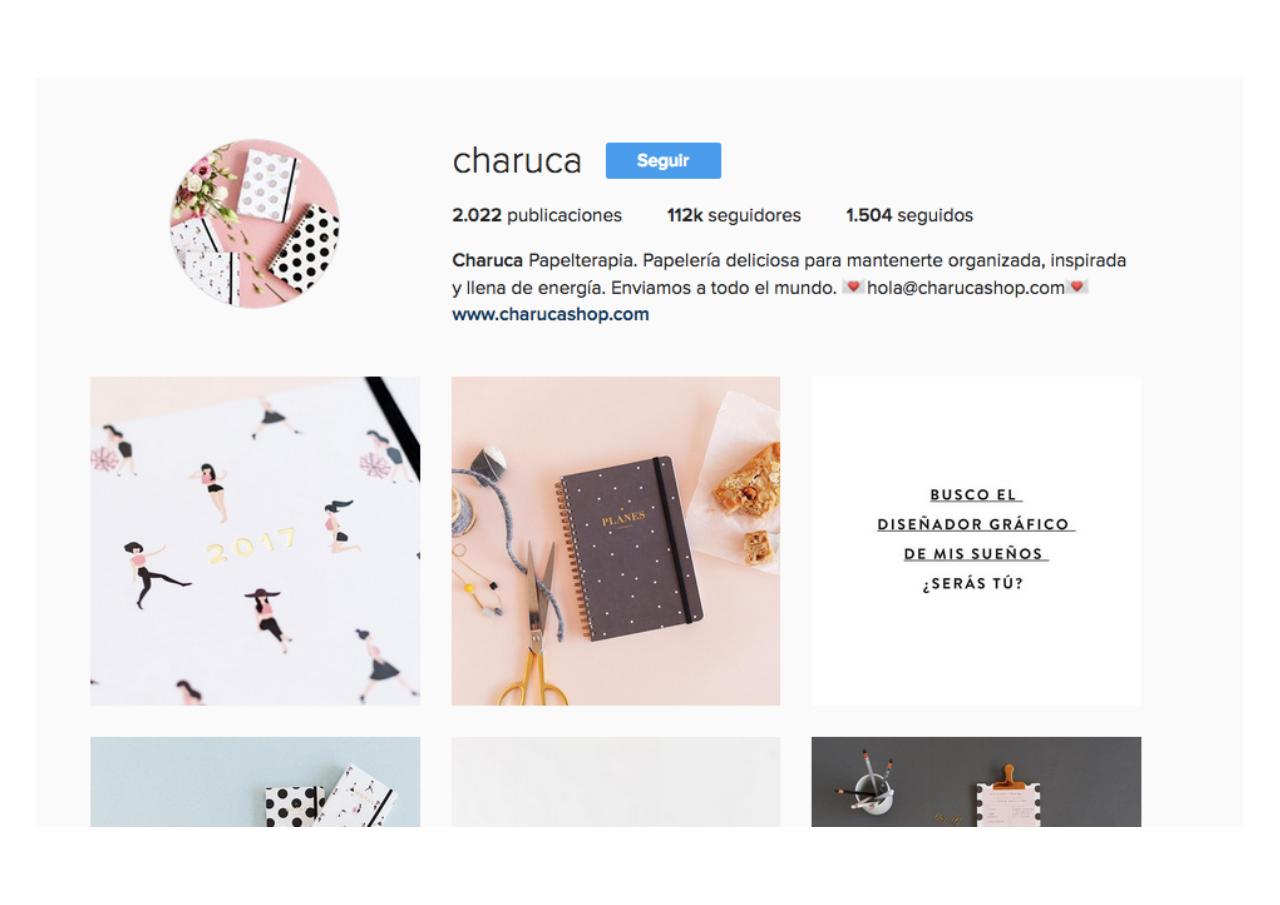View the 1.504 seguidos list
Screen dimensions: 1280x905
(x=909, y=215)
